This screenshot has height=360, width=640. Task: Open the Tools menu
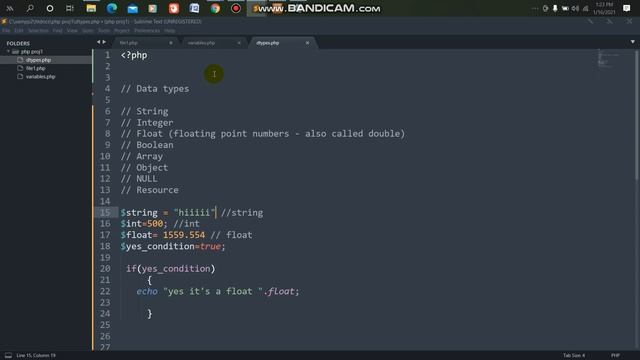[x=104, y=31]
